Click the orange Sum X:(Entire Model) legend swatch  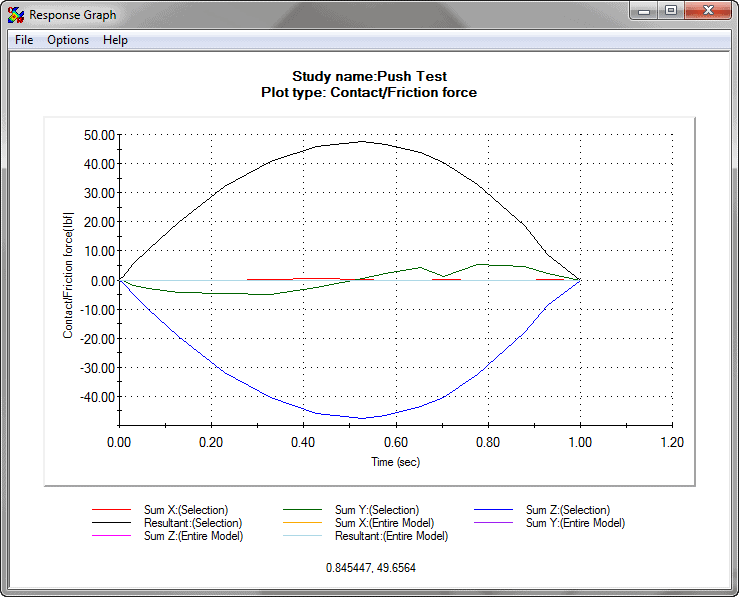point(302,523)
